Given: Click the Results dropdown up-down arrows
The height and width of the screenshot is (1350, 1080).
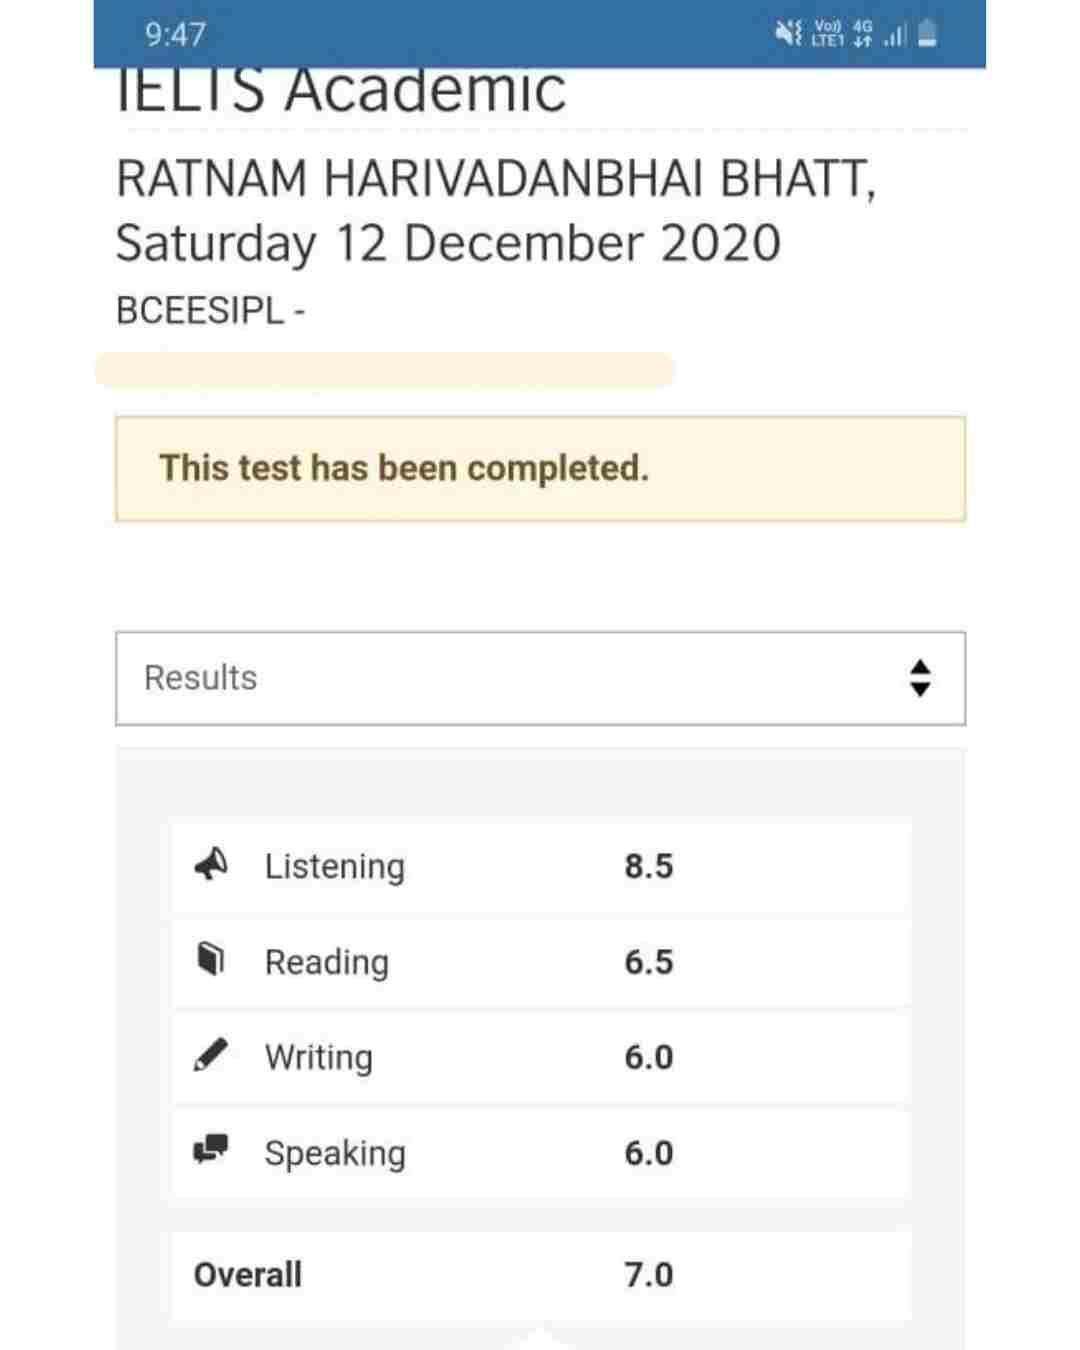Looking at the screenshot, I should click(x=920, y=678).
